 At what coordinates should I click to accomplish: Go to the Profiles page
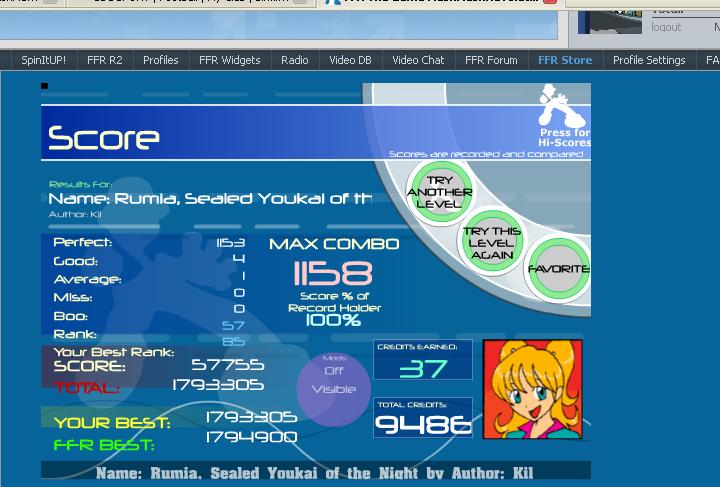(x=161, y=60)
